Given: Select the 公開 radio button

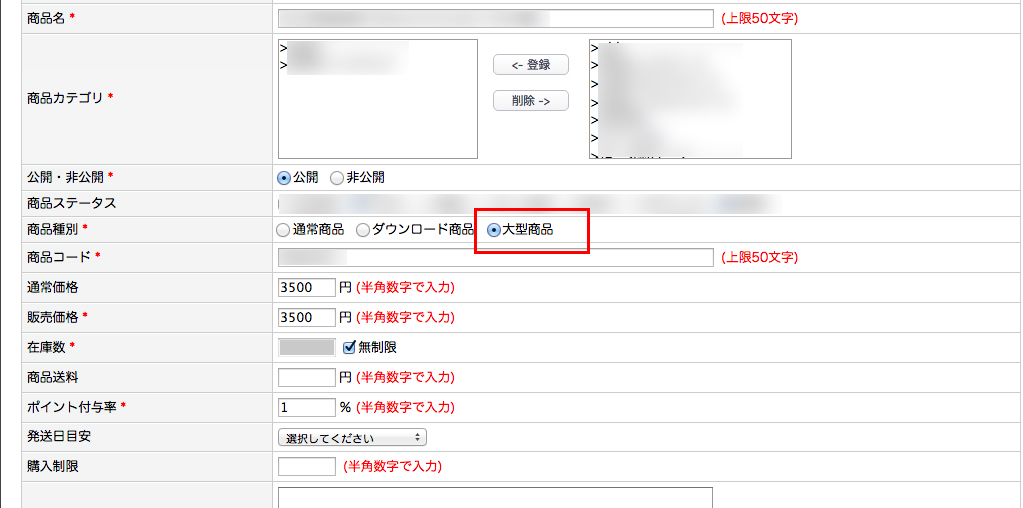Looking at the screenshot, I should click(x=284, y=177).
